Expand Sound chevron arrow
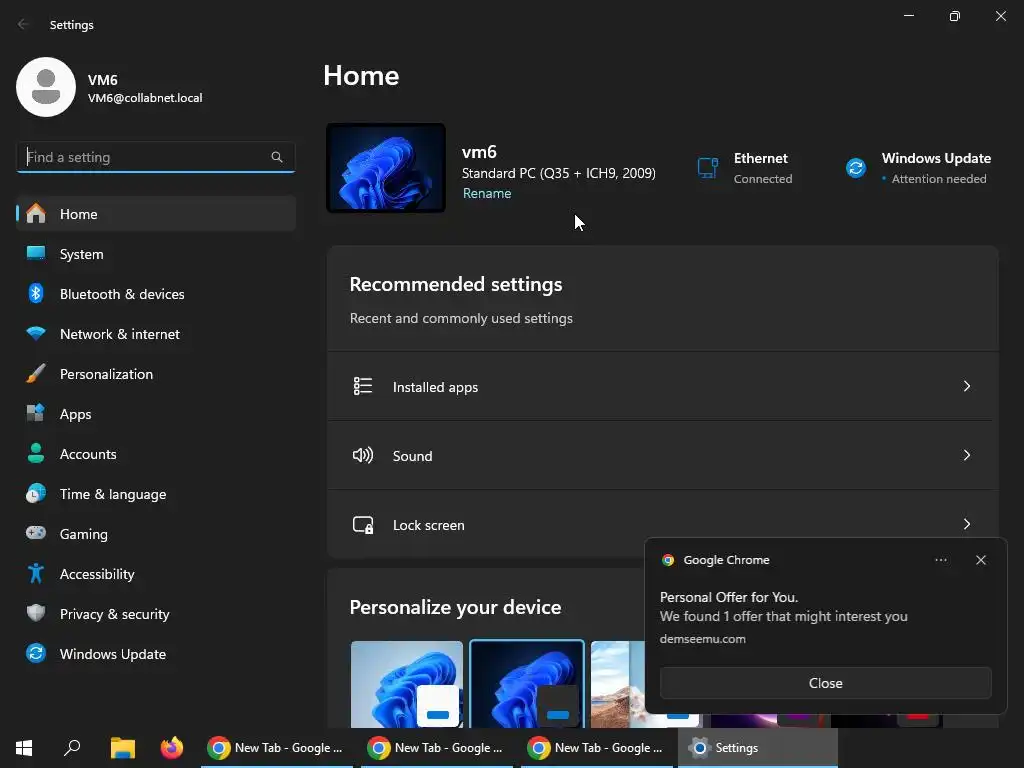 [x=967, y=455]
